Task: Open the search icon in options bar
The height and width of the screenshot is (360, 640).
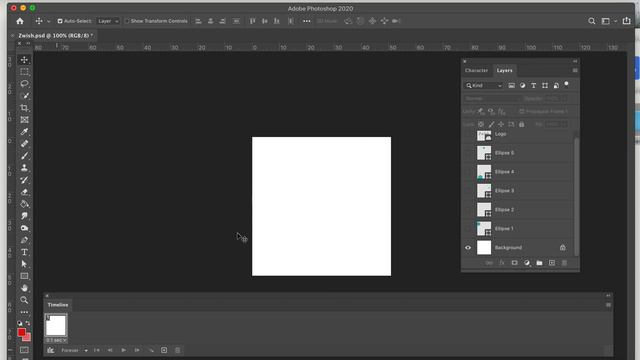Action: click(591, 21)
